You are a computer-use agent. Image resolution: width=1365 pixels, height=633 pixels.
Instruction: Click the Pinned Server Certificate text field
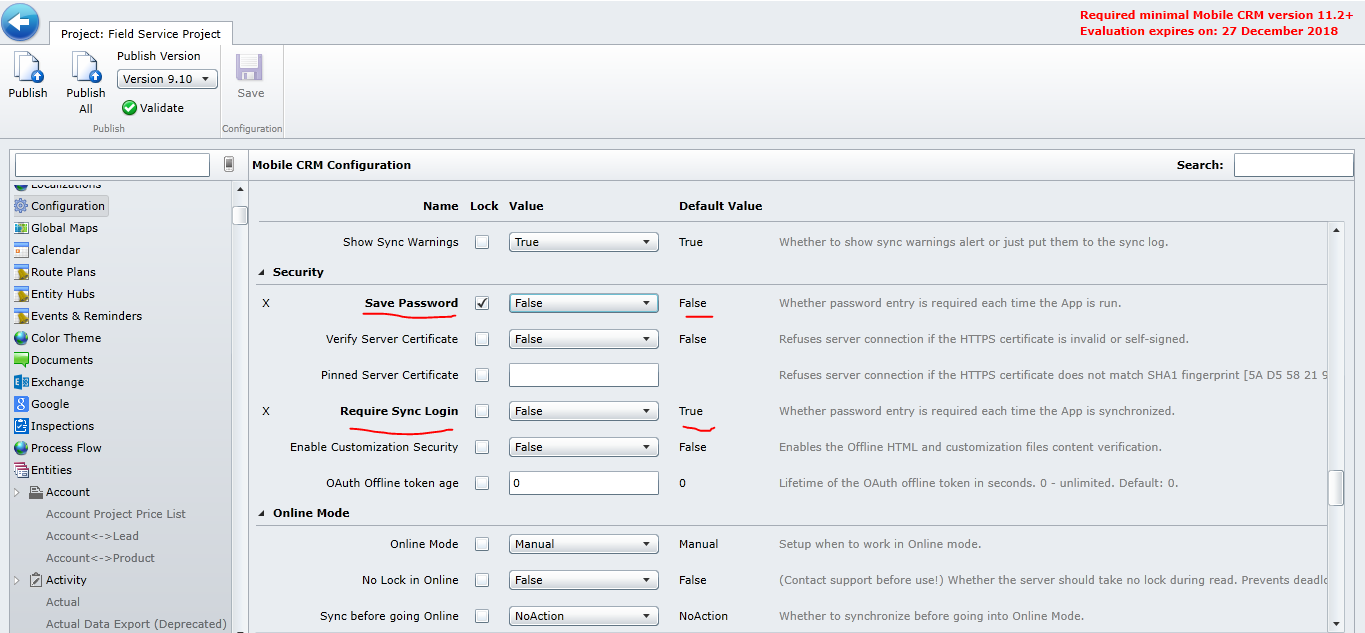coord(583,375)
